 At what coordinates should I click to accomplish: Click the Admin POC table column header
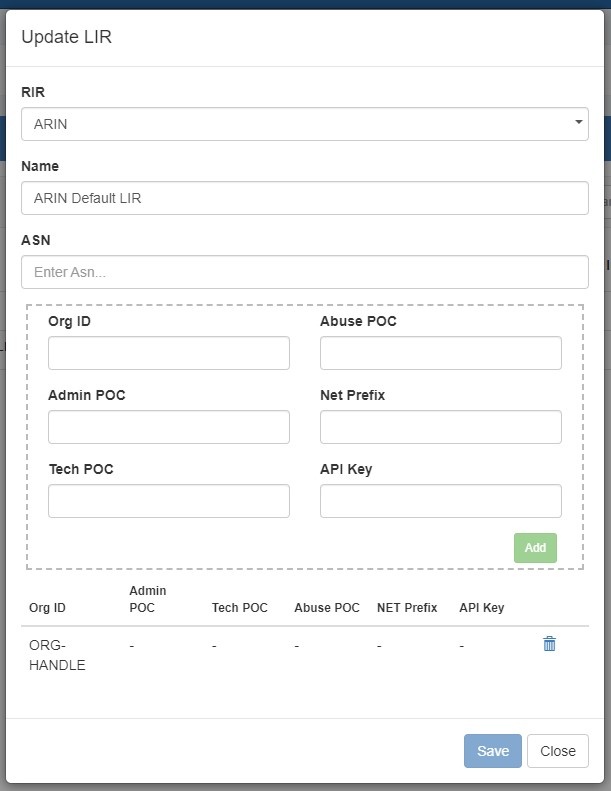[x=148, y=599]
